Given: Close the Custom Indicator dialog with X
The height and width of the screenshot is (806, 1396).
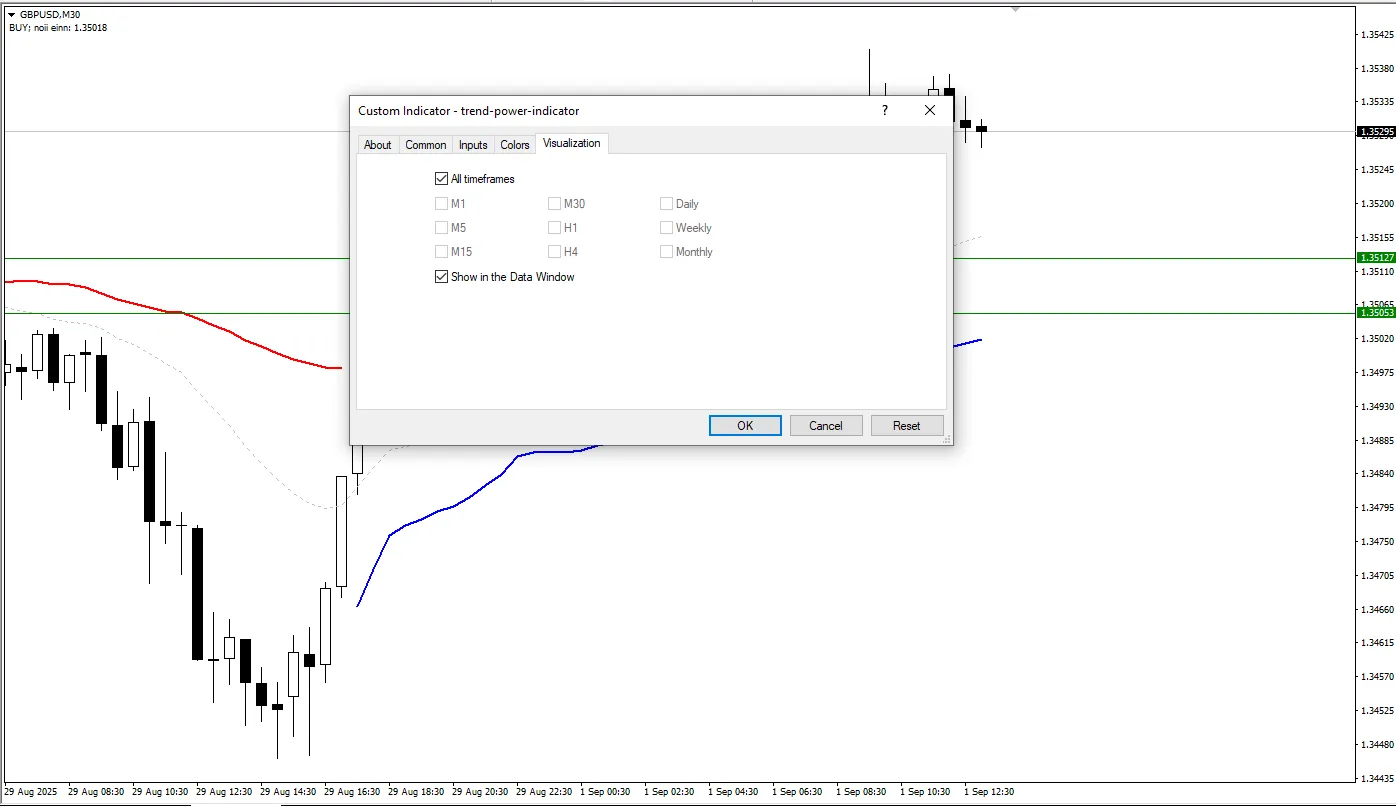Looking at the screenshot, I should [930, 111].
